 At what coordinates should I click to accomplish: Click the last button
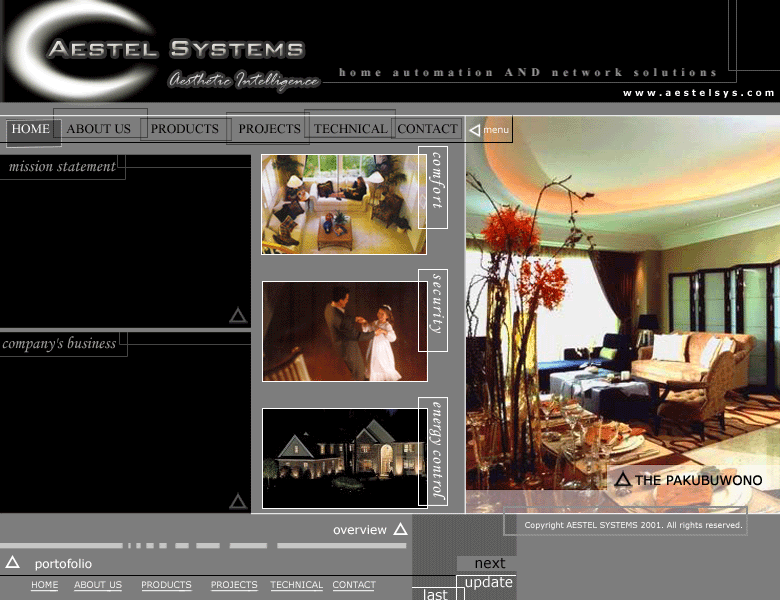pos(435,594)
